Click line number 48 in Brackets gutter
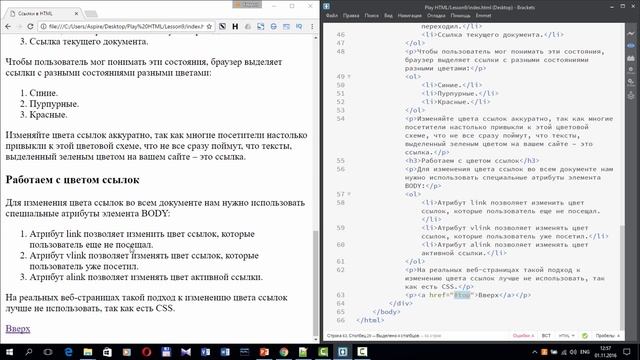This screenshot has height=360, width=640. (x=340, y=51)
